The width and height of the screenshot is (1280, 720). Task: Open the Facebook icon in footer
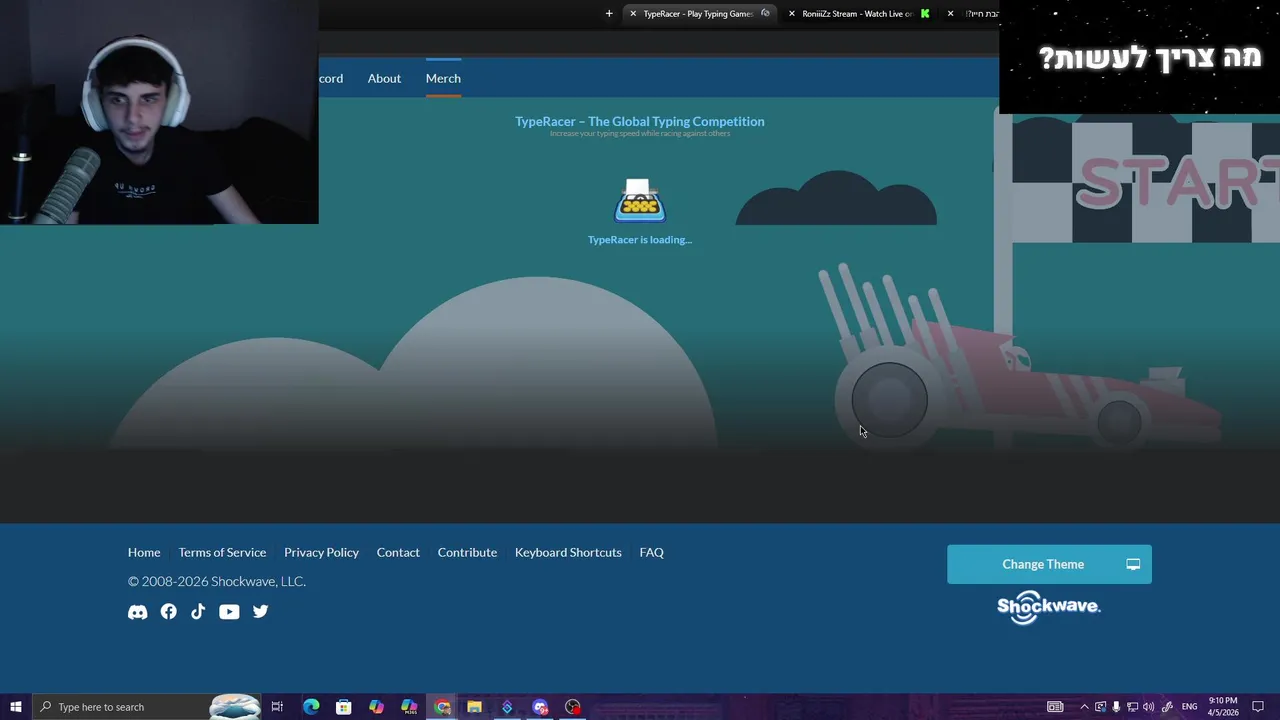(x=168, y=612)
